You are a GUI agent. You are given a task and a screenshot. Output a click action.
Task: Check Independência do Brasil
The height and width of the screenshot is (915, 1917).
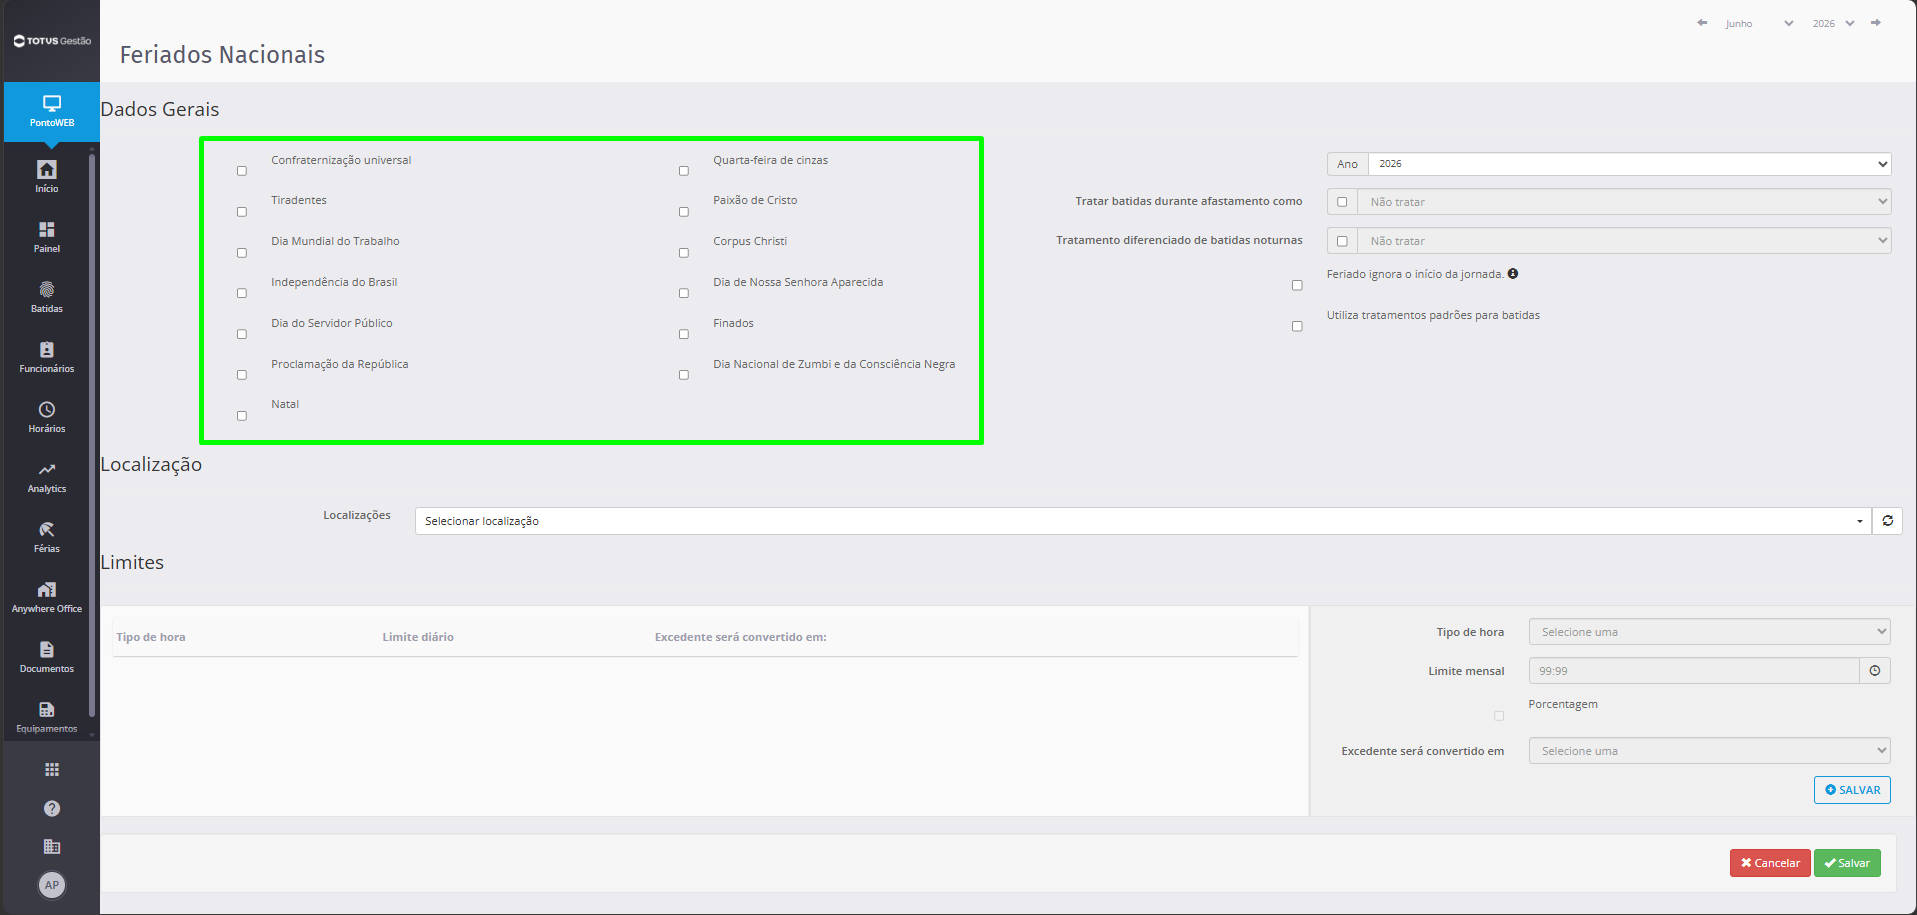tap(242, 293)
